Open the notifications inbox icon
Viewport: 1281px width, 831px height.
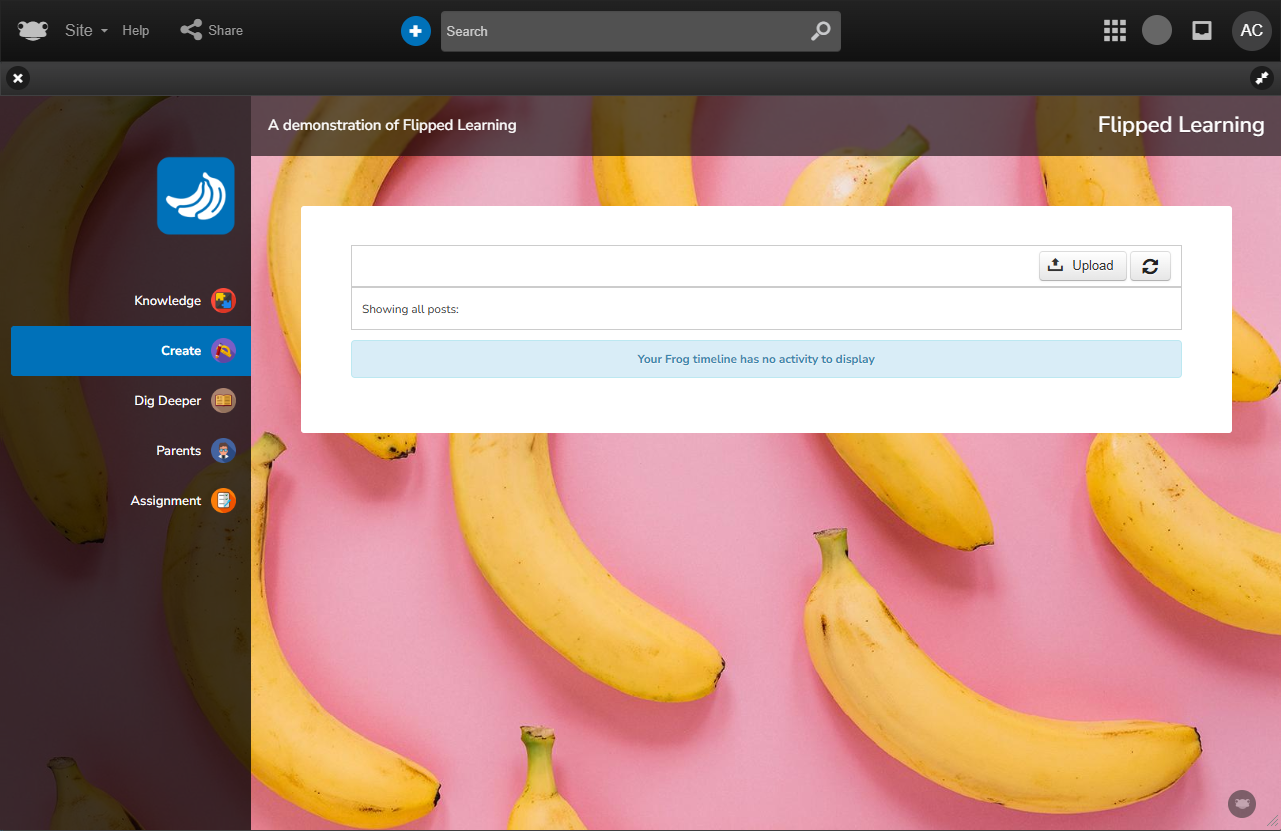(1202, 31)
